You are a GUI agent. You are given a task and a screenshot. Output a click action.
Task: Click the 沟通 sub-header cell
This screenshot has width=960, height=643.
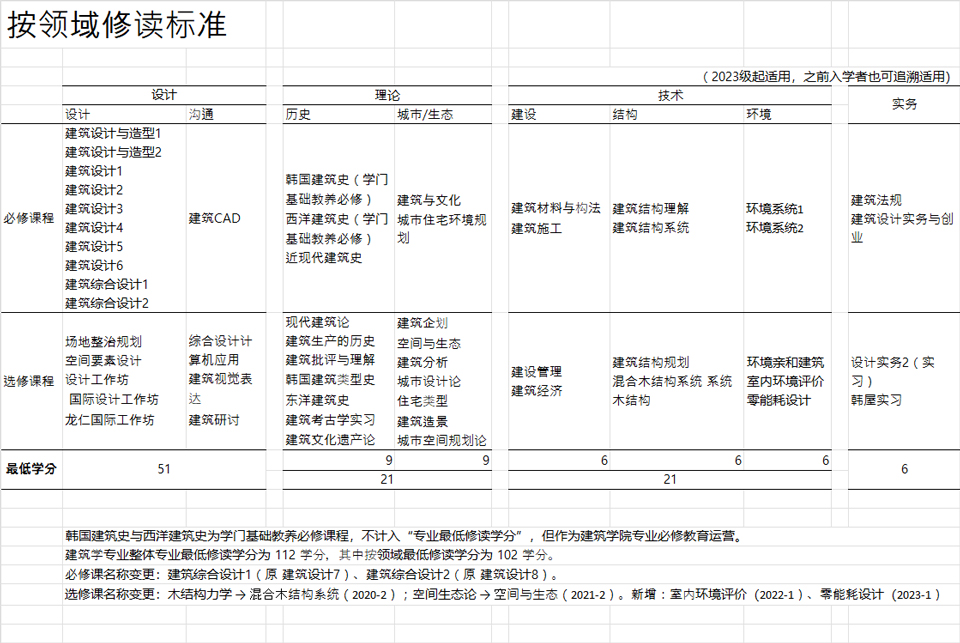[x=199, y=115]
